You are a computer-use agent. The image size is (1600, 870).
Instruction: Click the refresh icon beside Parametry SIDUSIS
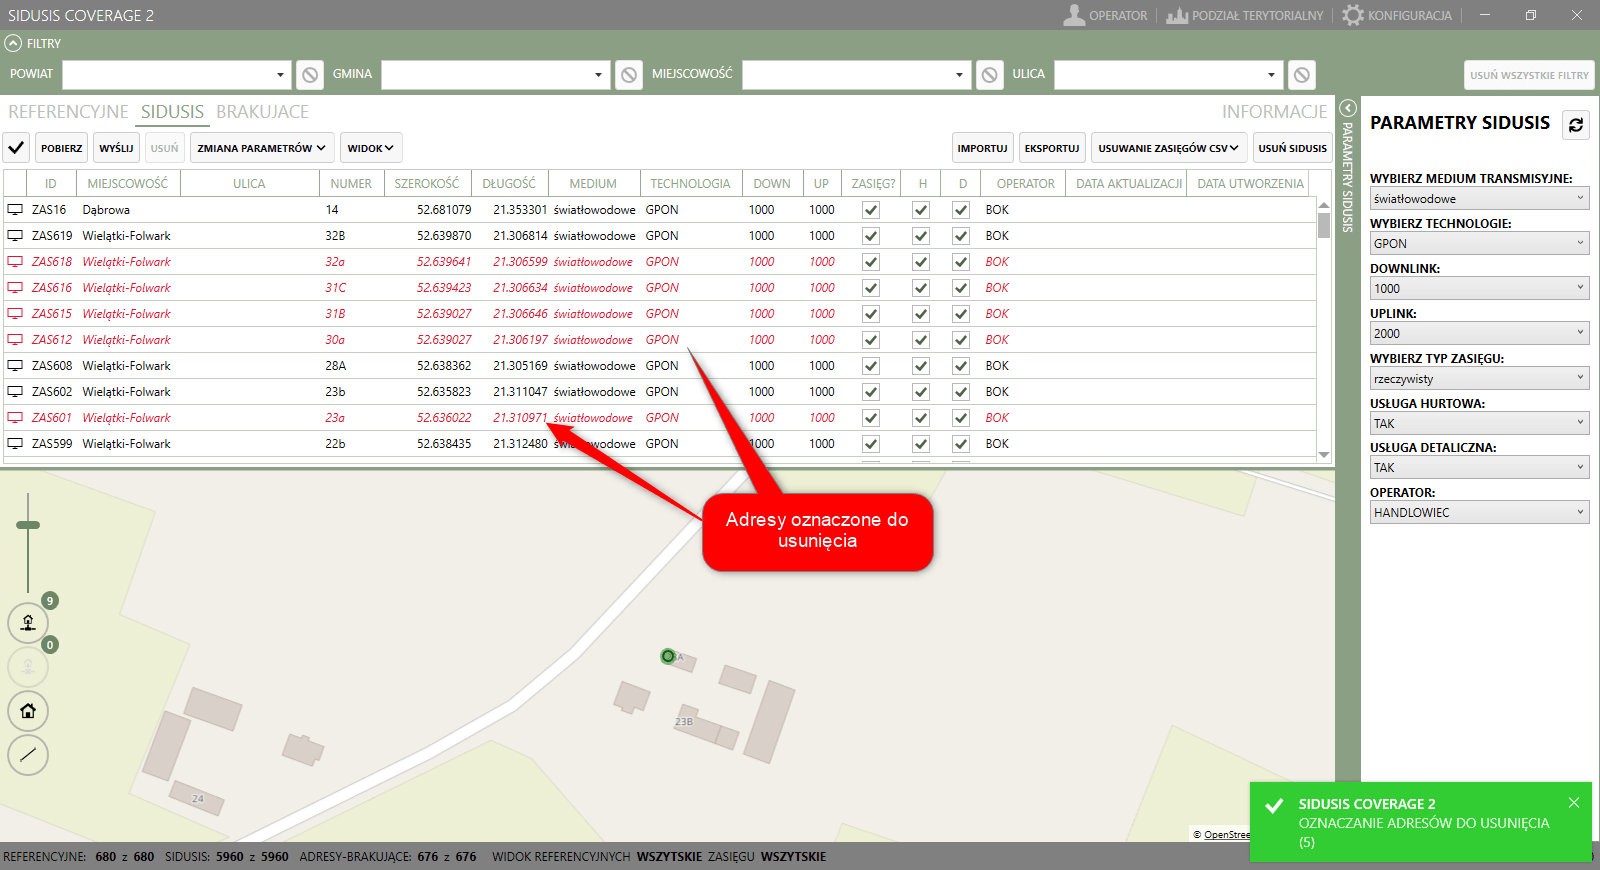(x=1575, y=125)
